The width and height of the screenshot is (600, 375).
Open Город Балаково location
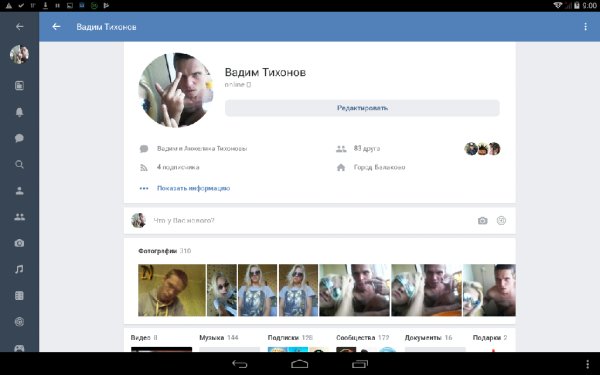pyautogui.click(x=379, y=167)
